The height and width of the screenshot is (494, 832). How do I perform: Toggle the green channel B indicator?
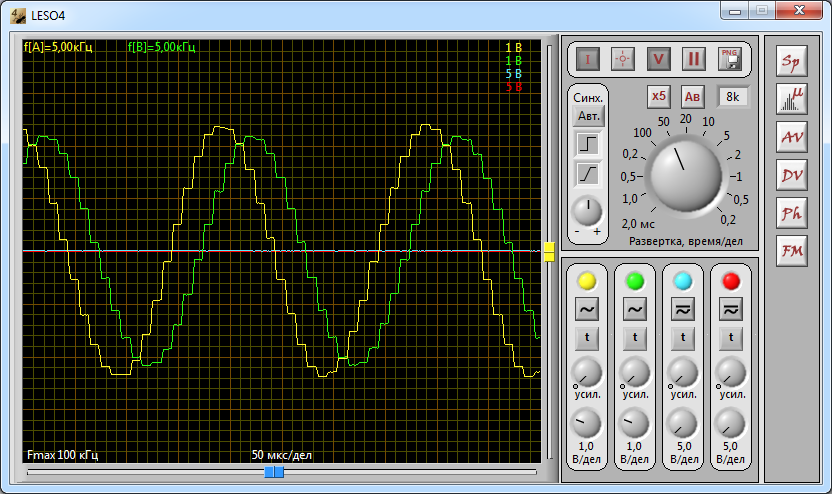(x=635, y=281)
